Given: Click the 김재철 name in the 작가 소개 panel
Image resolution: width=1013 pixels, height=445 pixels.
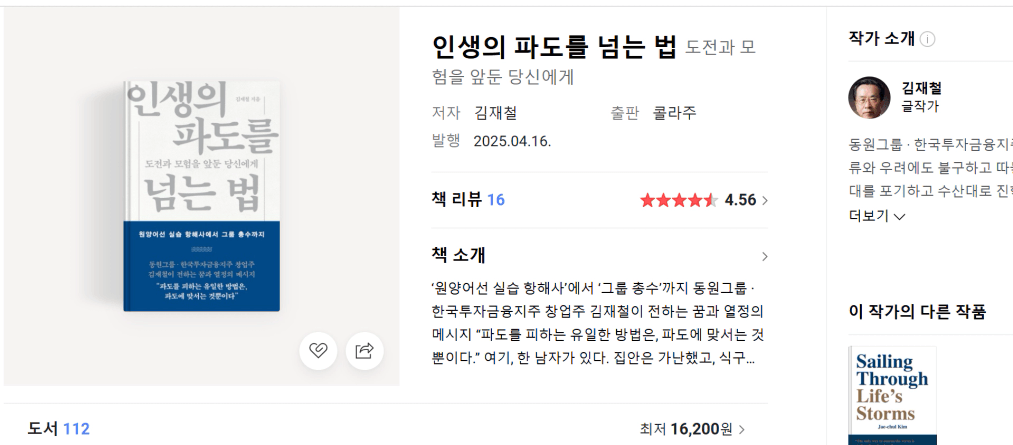Looking at the screenshot, I should click(921, 88).
